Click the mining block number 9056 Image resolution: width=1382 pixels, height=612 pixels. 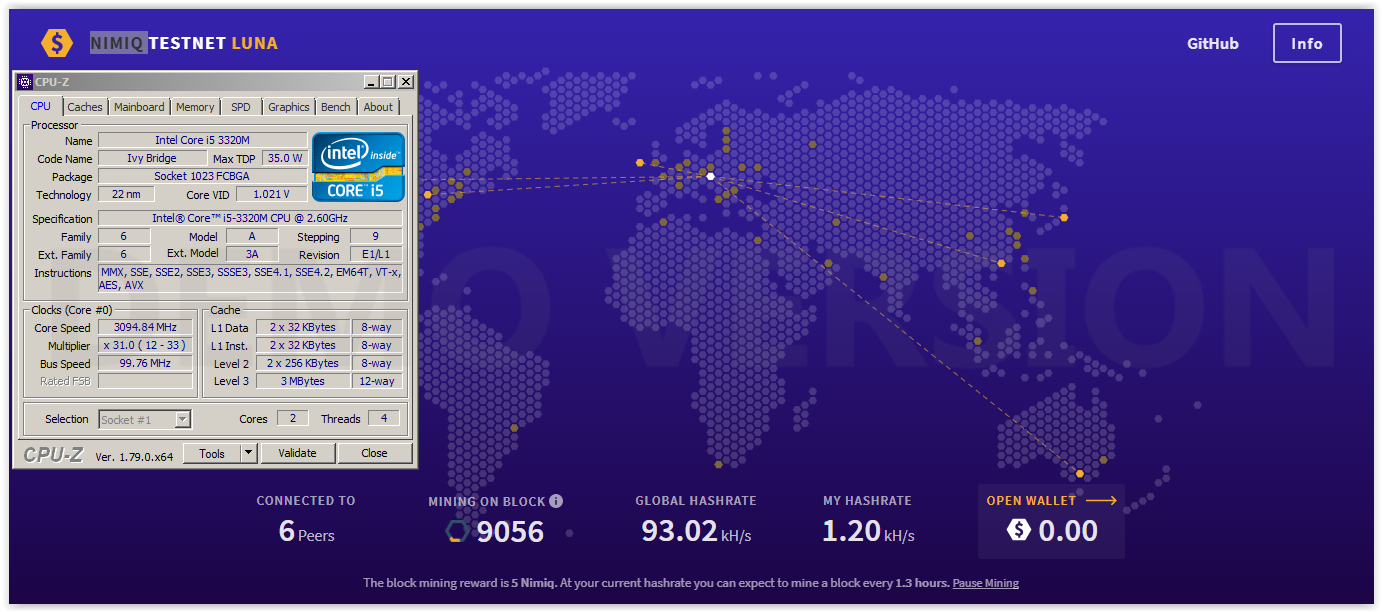510,532
